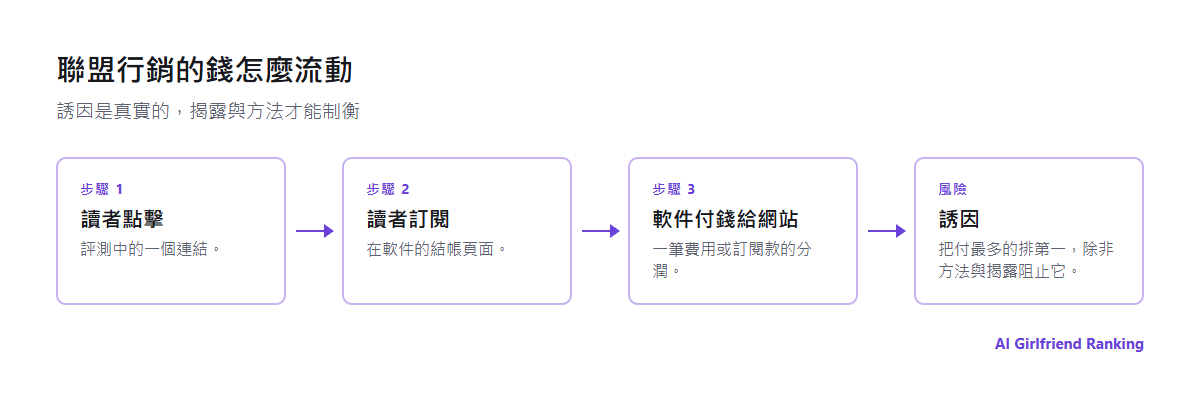Viewport: 1200px width, 393px height.
Task: Click the 步驟 3 label
Action: [x=674, y=189]
